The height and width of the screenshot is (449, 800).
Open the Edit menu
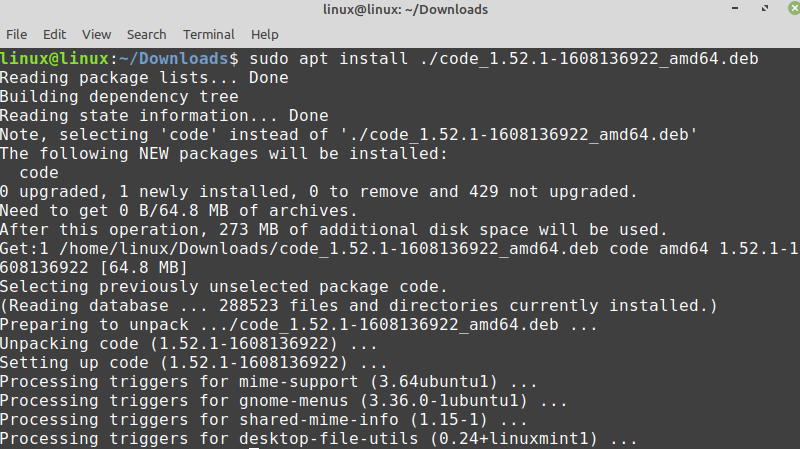[x=55, y=34]
